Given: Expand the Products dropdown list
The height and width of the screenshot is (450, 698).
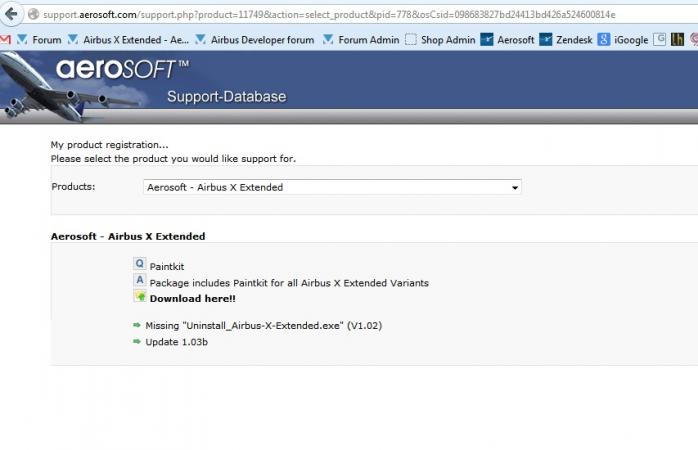Looking at the screenshot, I should click(x=515, y=187).
